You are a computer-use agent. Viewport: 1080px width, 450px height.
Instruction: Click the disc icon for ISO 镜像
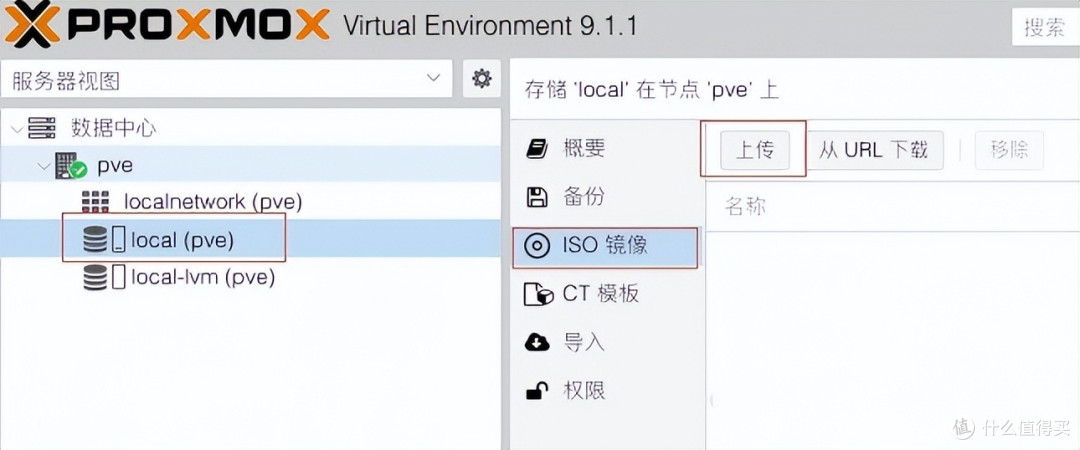(x=537, y=245)
